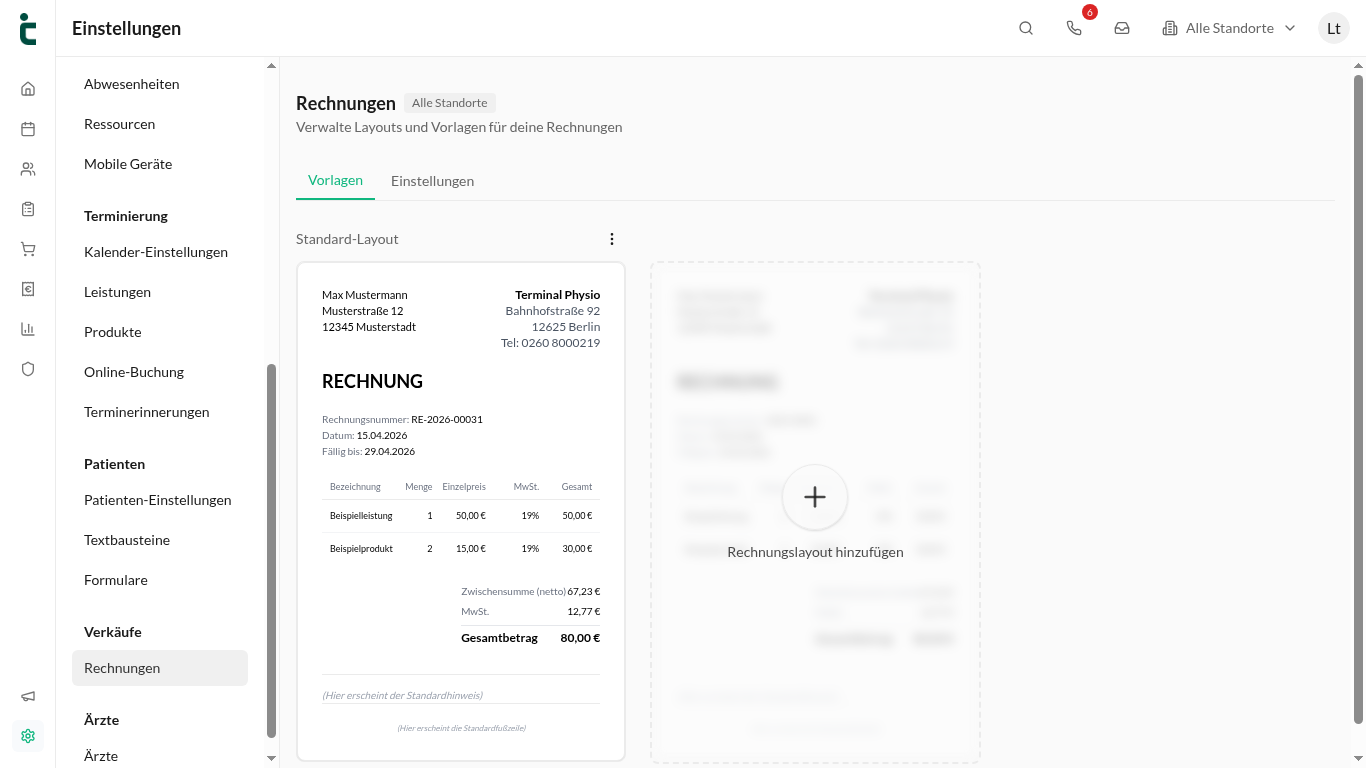Switch to the Vorlagen tab

335,181
